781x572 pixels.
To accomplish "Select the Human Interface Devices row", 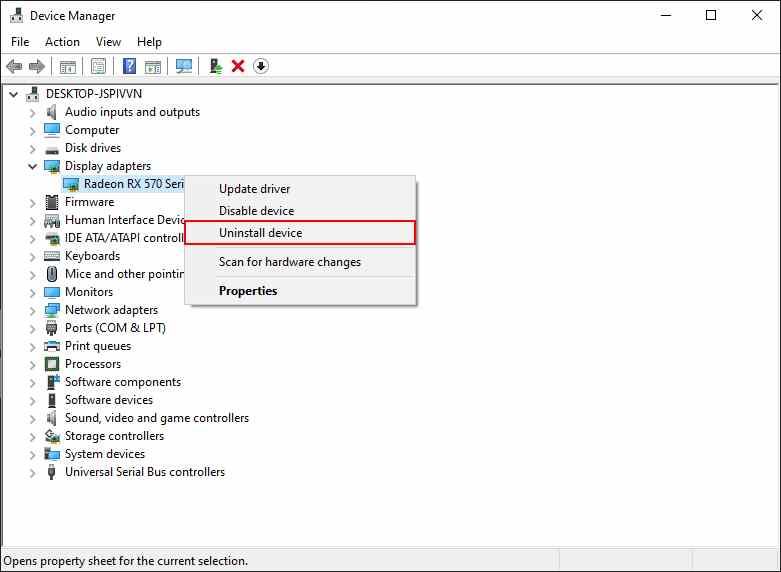I will (125, 220).
